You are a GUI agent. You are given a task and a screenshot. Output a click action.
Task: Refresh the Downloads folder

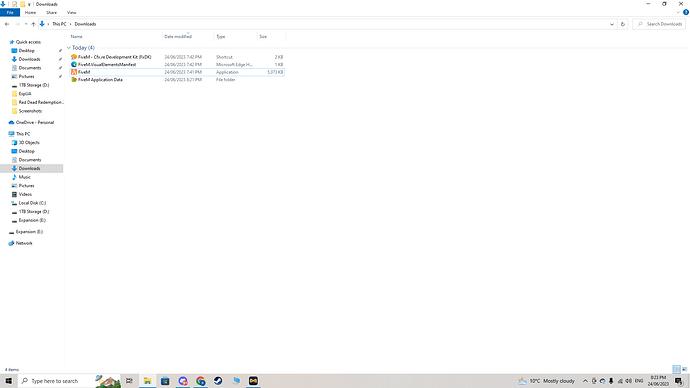tap(623, 24)
